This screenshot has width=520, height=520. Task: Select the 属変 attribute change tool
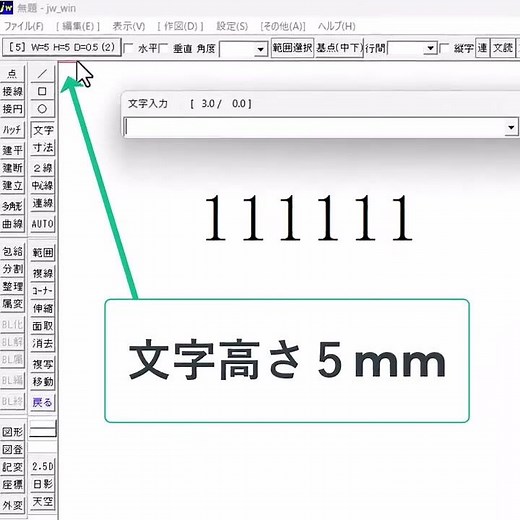(x=12, y=304)
